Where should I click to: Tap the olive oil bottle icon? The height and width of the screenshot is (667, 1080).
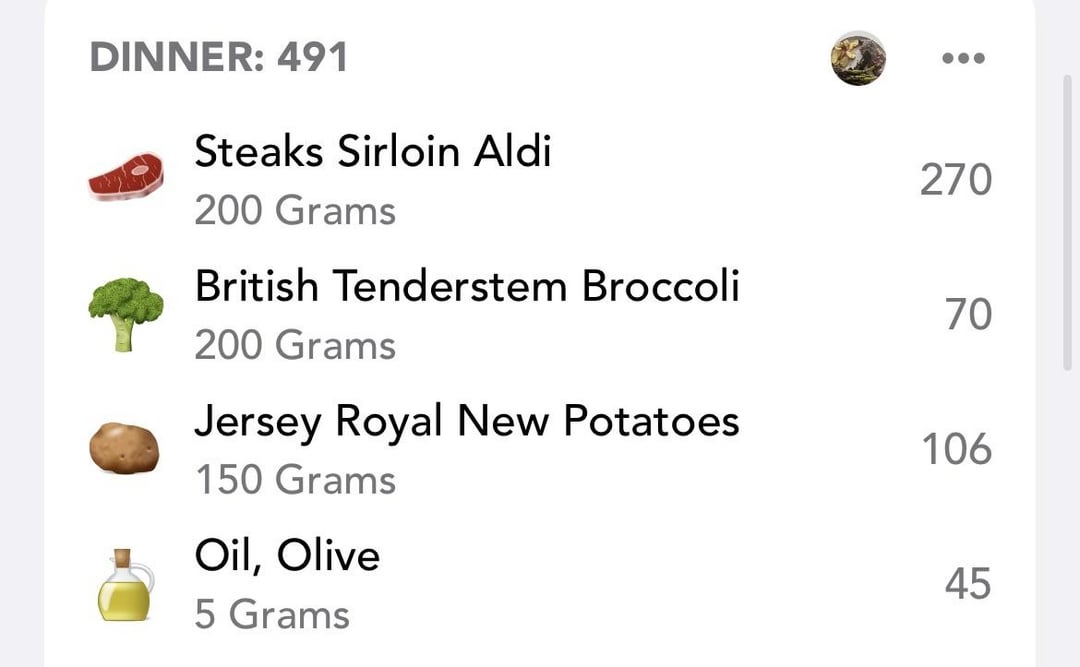click(x=125, y=585)
